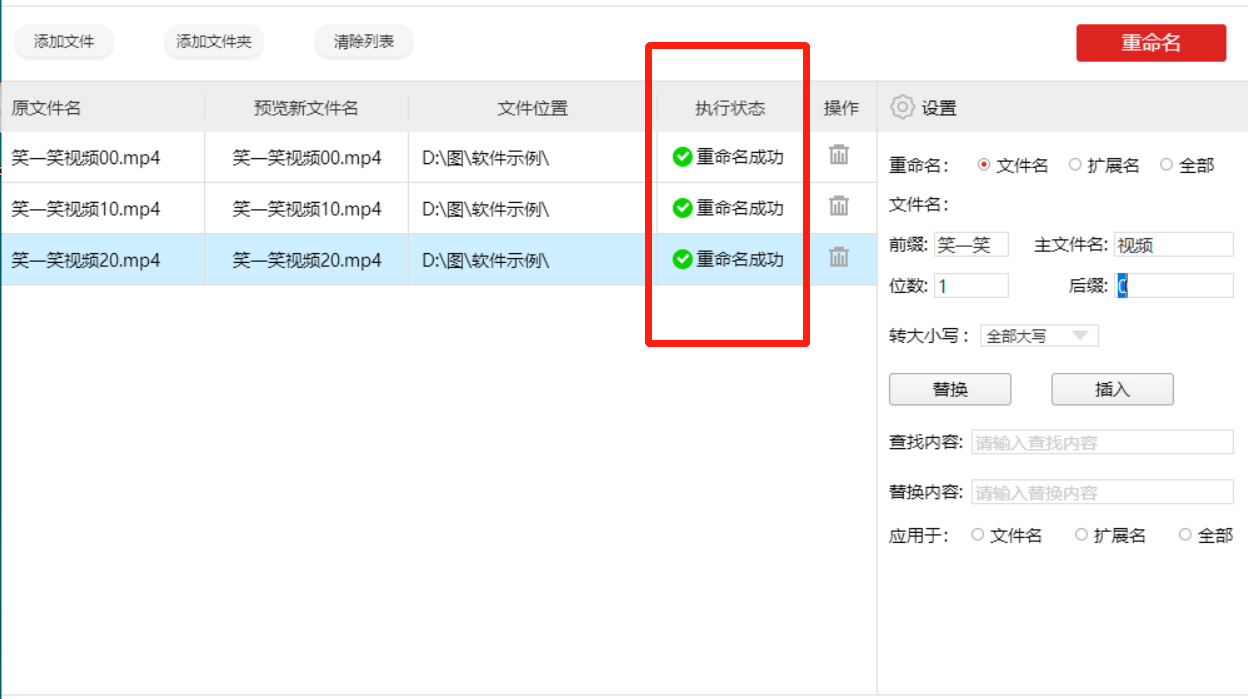
Task: Click the 插入 button
Action: [1112, 389]
